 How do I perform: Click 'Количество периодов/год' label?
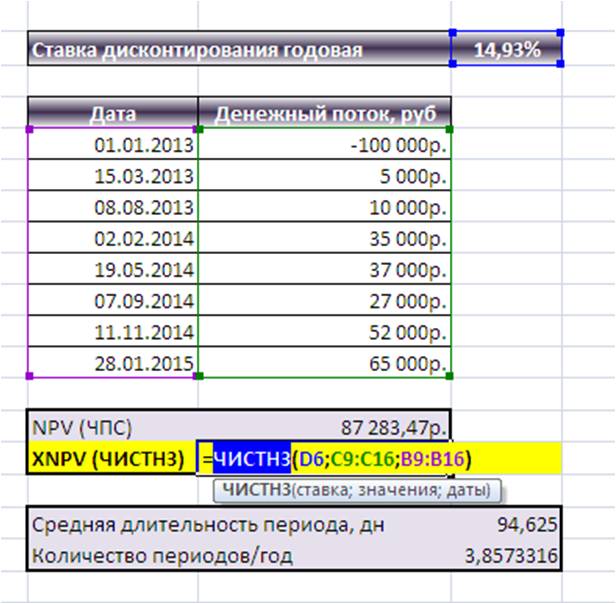pyautogui.click(x=162, y=556)
